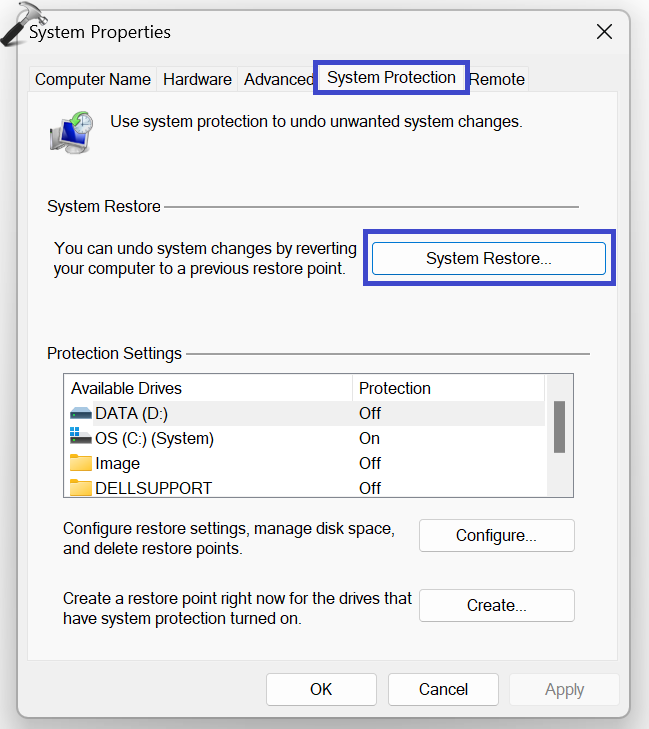Switch to the Computer Name tab
649x729 pixels.
pyautogui.click(x=93, y=79)
